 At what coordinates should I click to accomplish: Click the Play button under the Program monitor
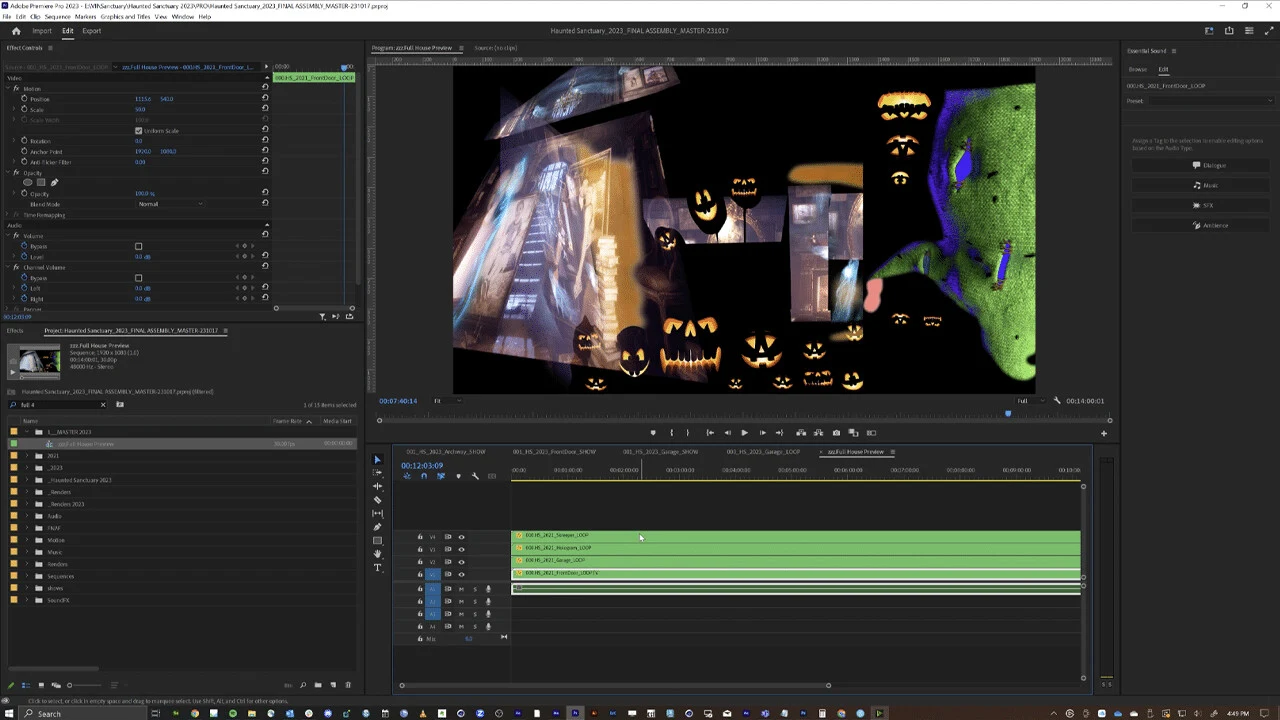pyautogui.click(x=745, y=433)
